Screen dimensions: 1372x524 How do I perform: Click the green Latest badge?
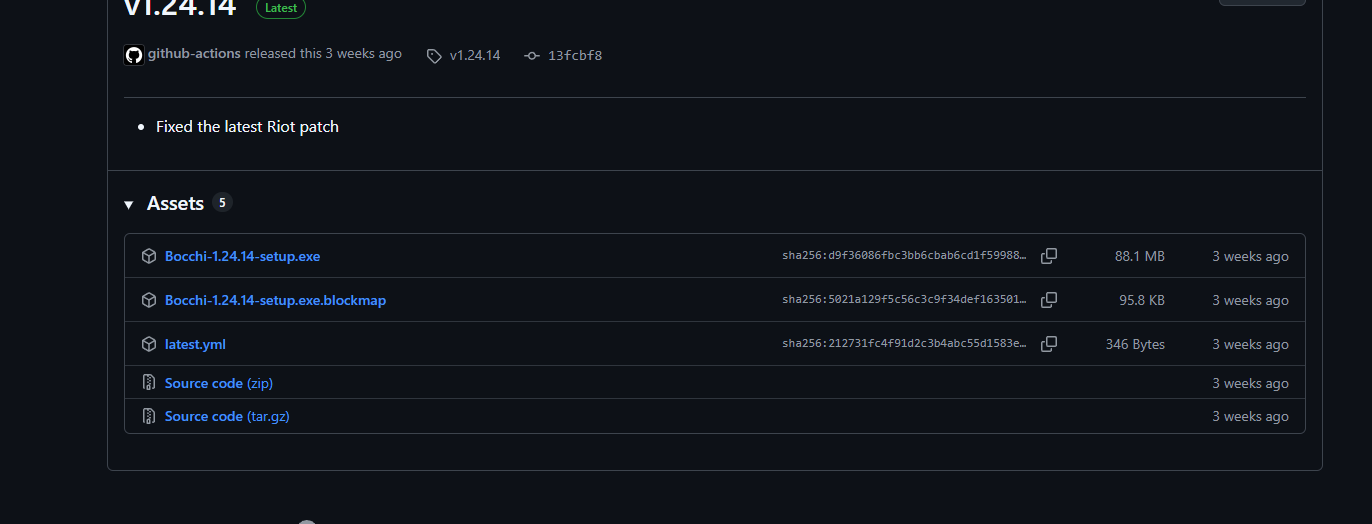[x=281, y=8]
